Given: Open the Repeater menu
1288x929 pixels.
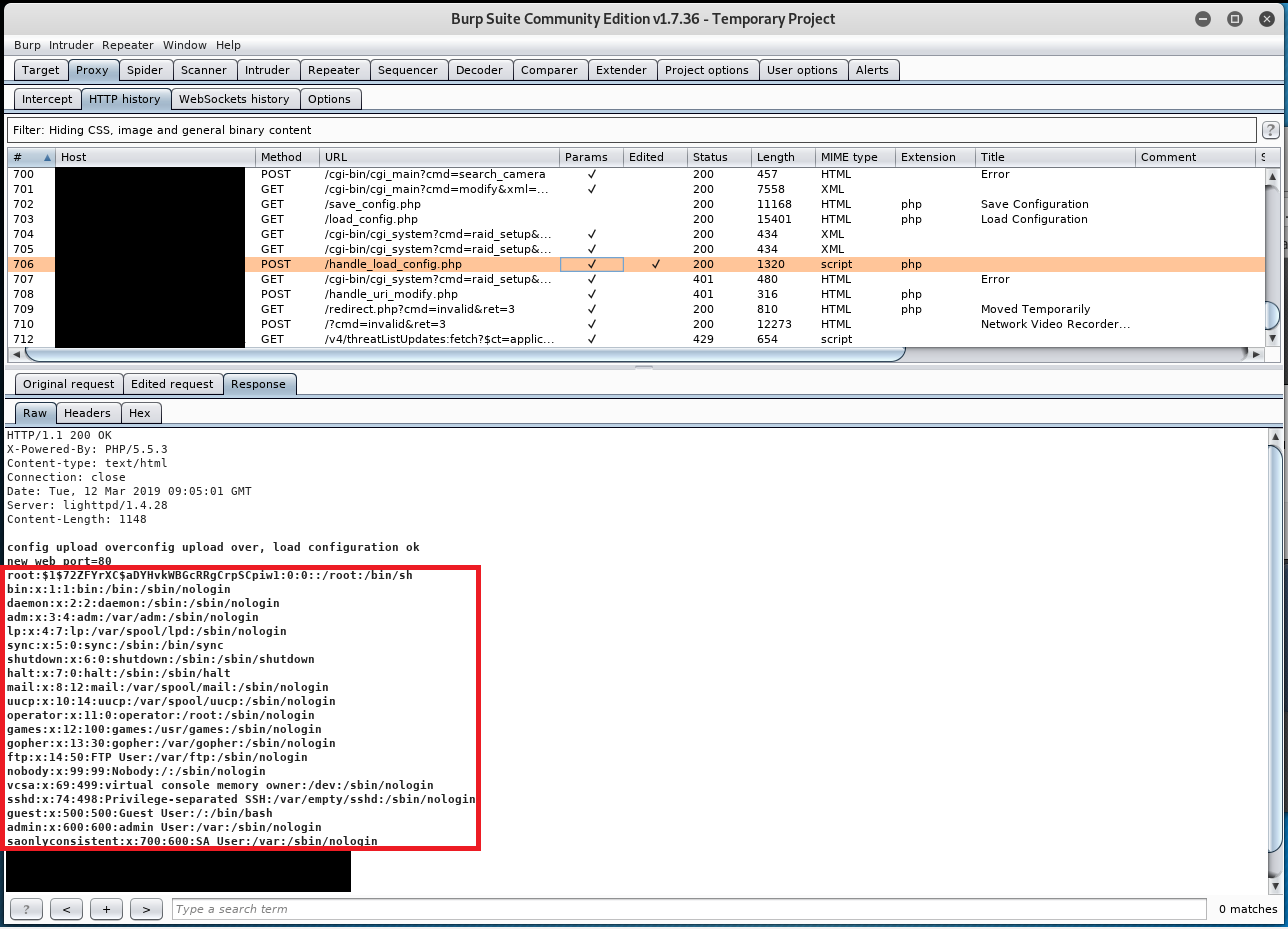Looking at the screenshot, I should (128, 45).
